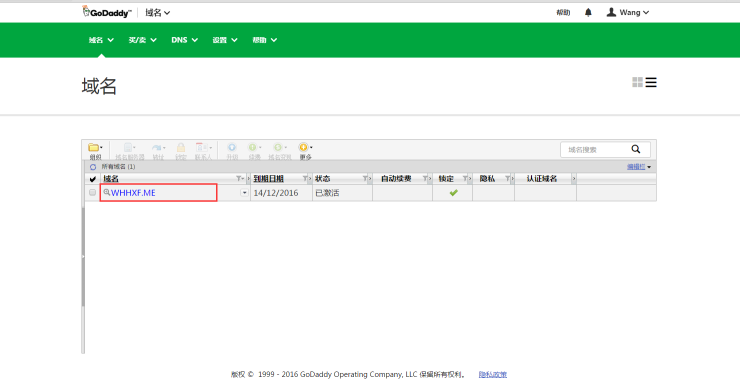740x379 pixels.
Task: Open the filter on 域名 column
Action: pyautogui.click(x=239, y=179)
